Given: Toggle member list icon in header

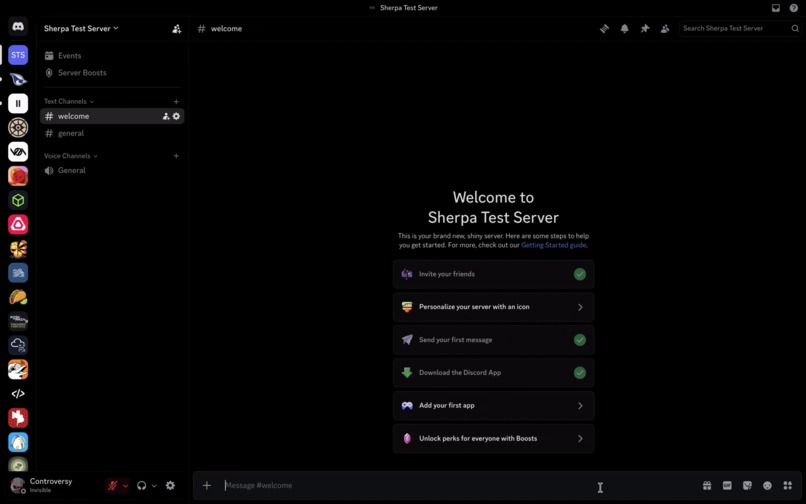Looking at the screenshot, I should (665, 29).
